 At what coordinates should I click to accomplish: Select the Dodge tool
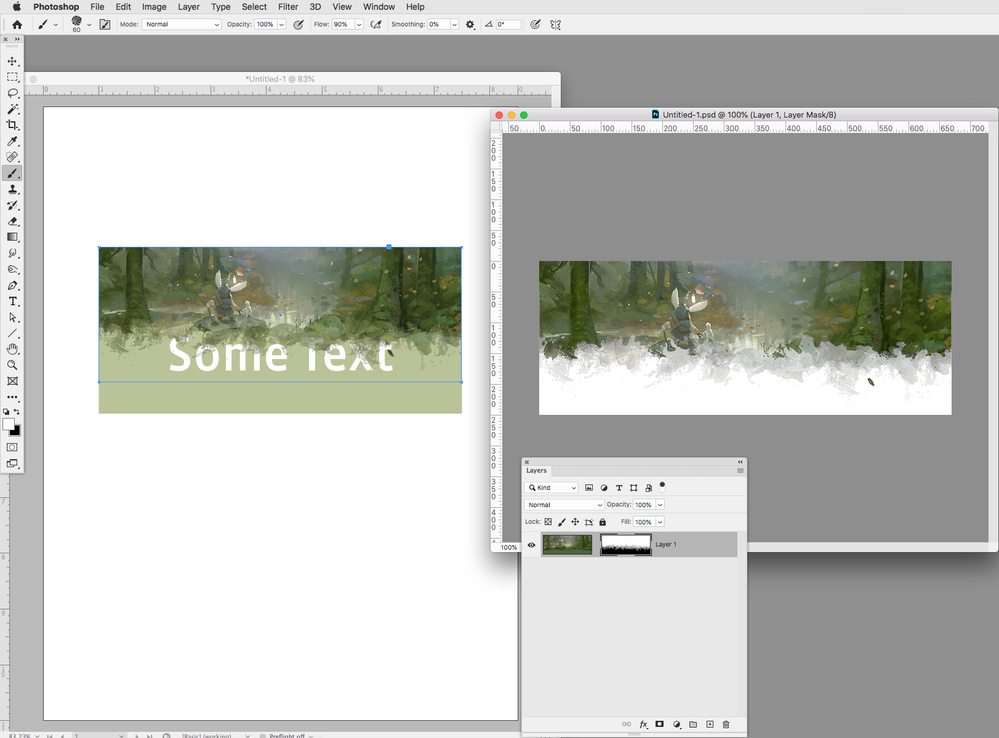click(12, 269)
